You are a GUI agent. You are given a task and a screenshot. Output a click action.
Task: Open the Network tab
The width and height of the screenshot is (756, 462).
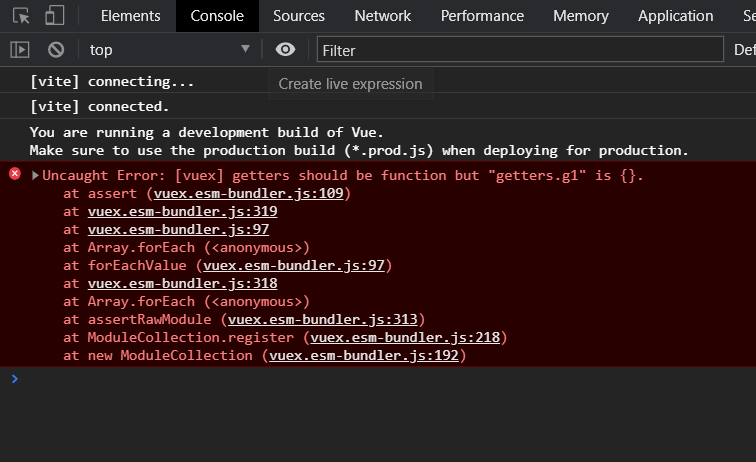(382, 16)
